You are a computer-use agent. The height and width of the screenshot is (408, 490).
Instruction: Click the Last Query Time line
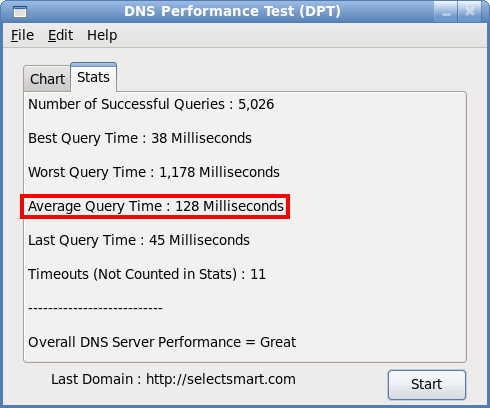tap(139, 240)
